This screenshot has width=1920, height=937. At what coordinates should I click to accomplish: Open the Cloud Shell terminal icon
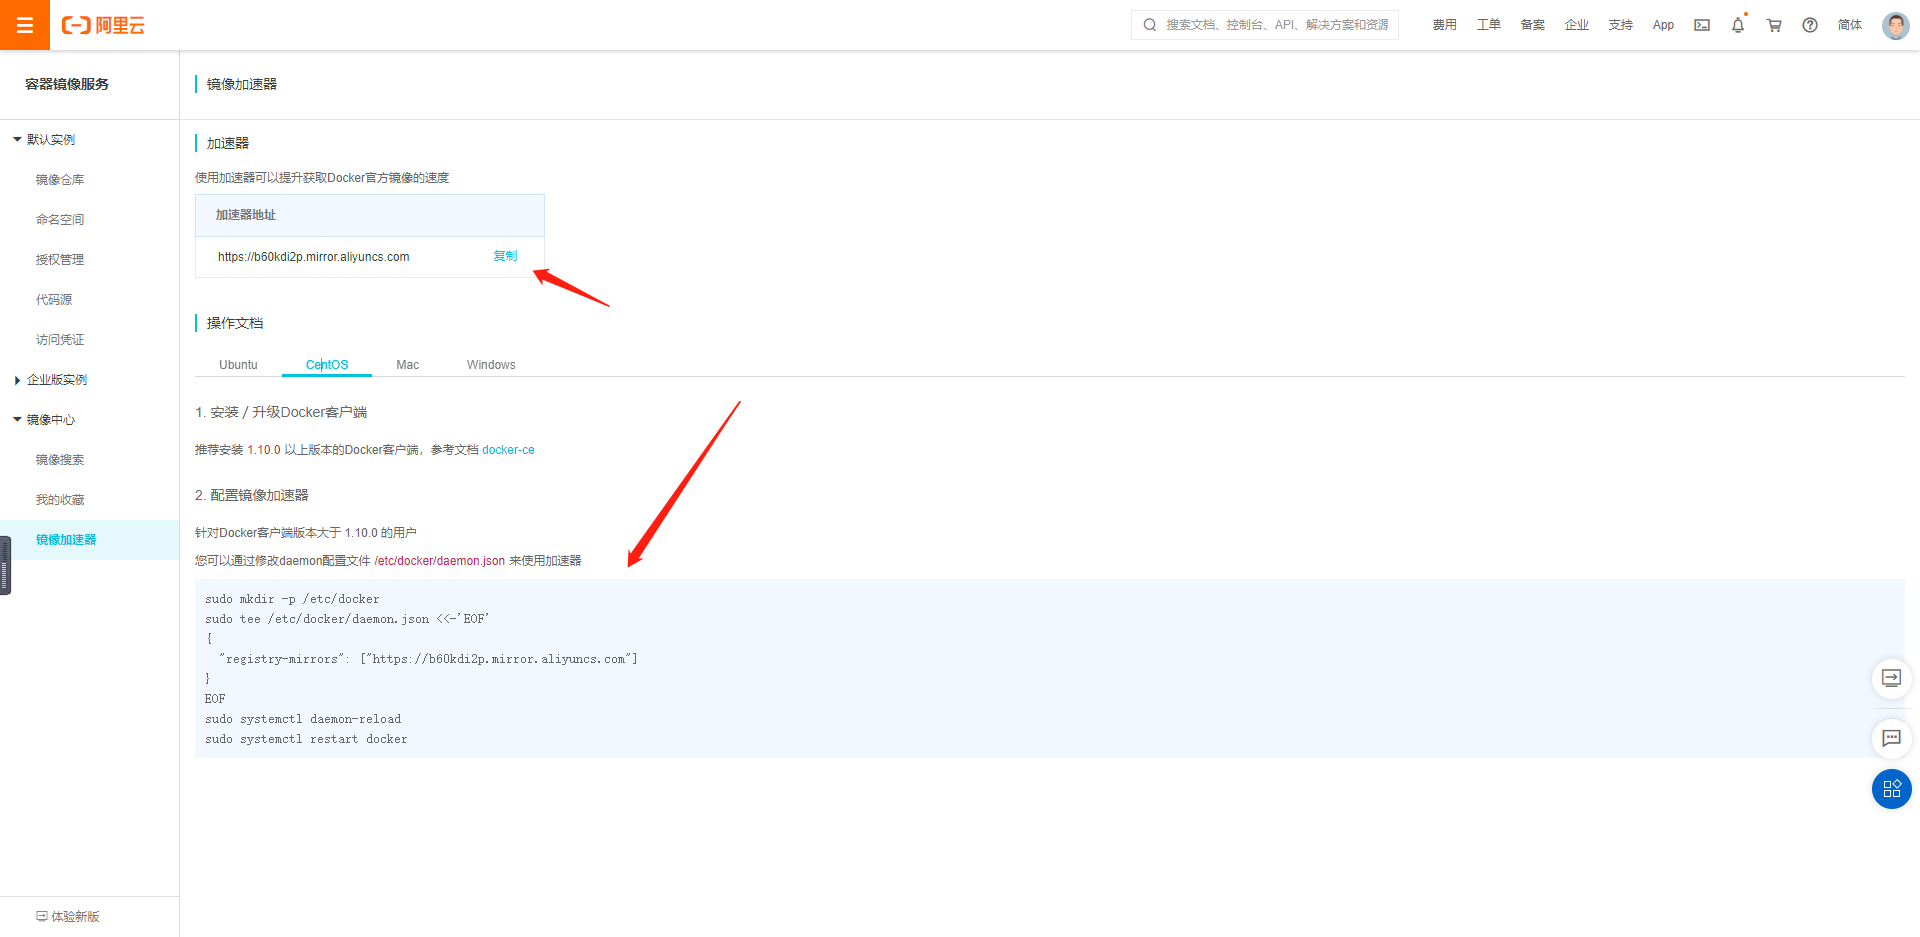click(x=1702, y=25)
